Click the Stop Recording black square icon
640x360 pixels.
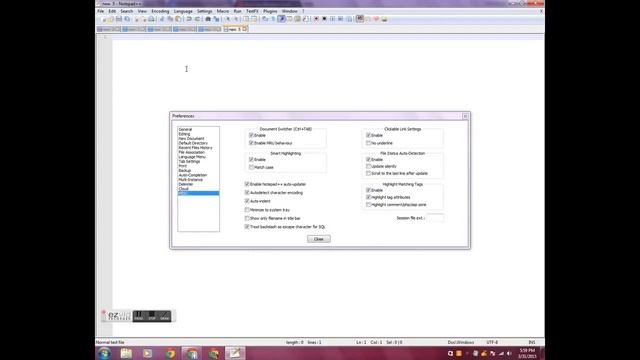pyautogui.click(x=324, y=19)
